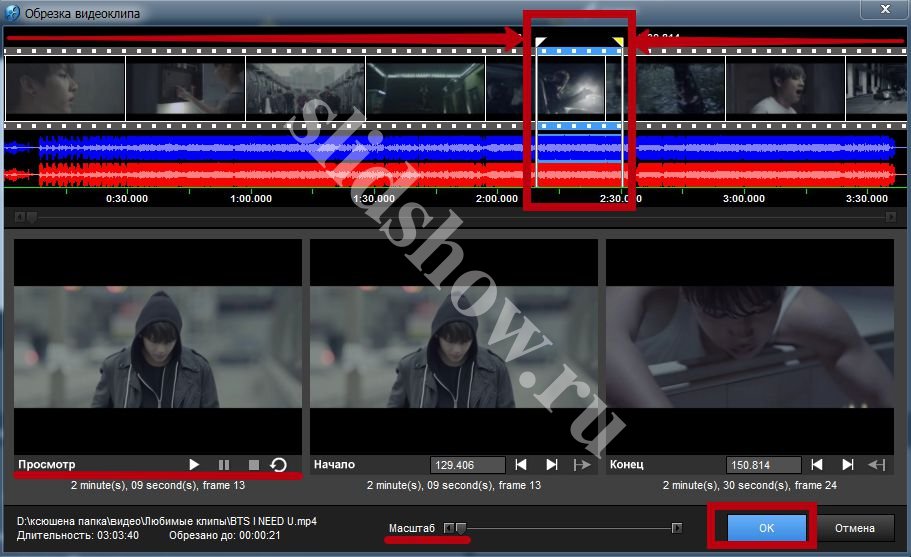Set Начало to current position arrow icon
This screenshot has height=557, width=911.
point(582,465)
